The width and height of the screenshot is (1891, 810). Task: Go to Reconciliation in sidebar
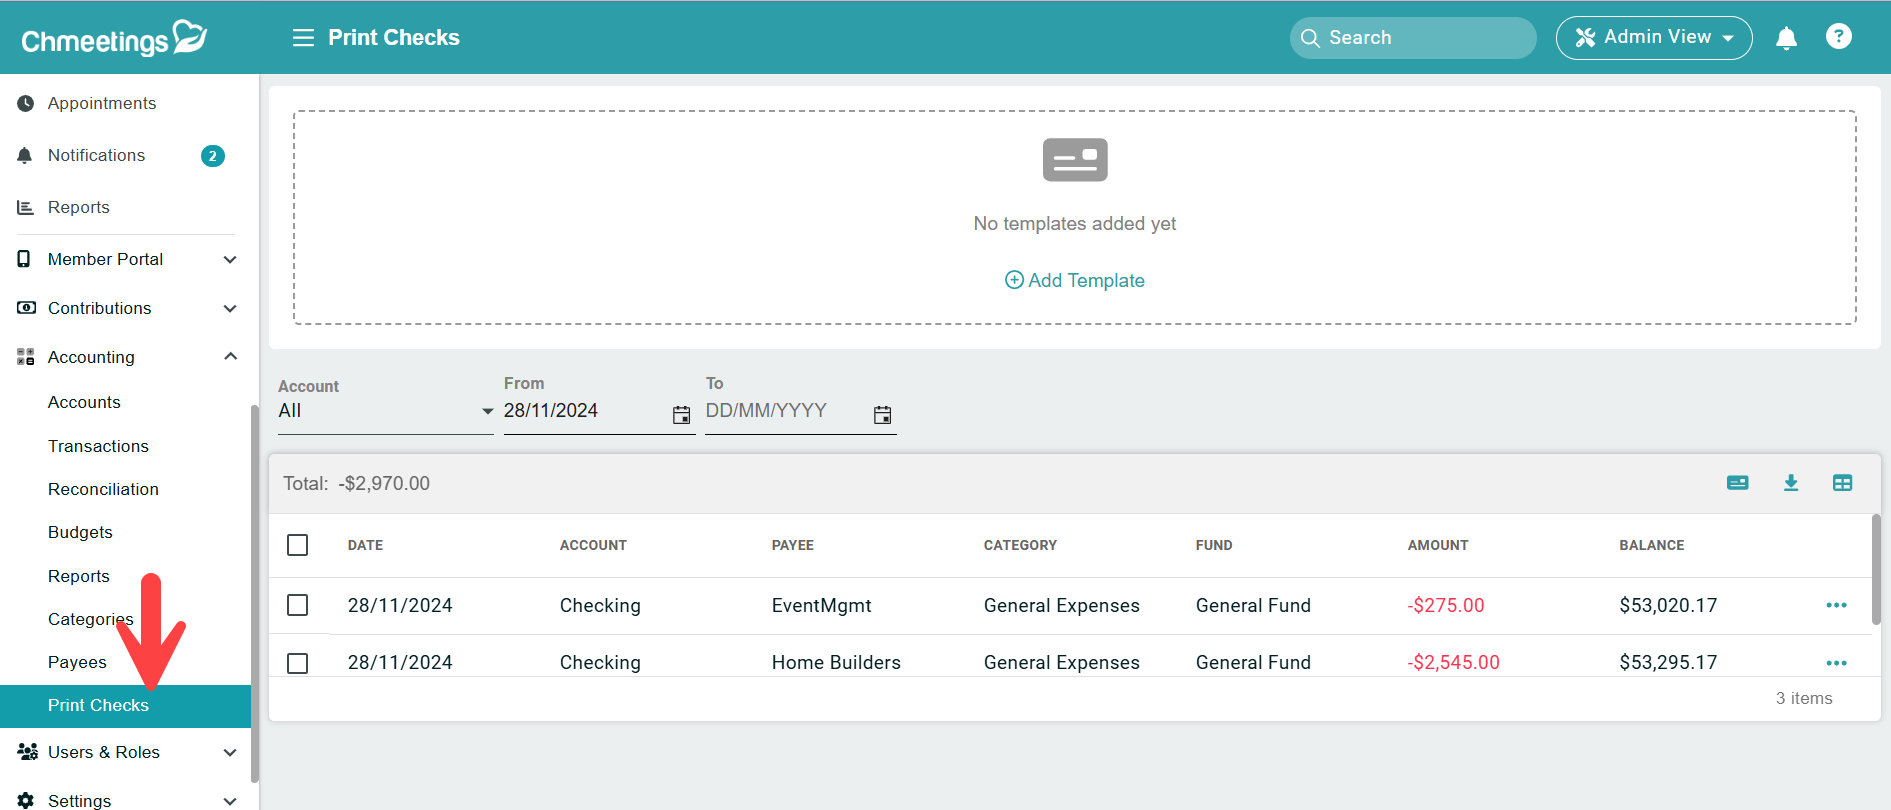point(103,489)
